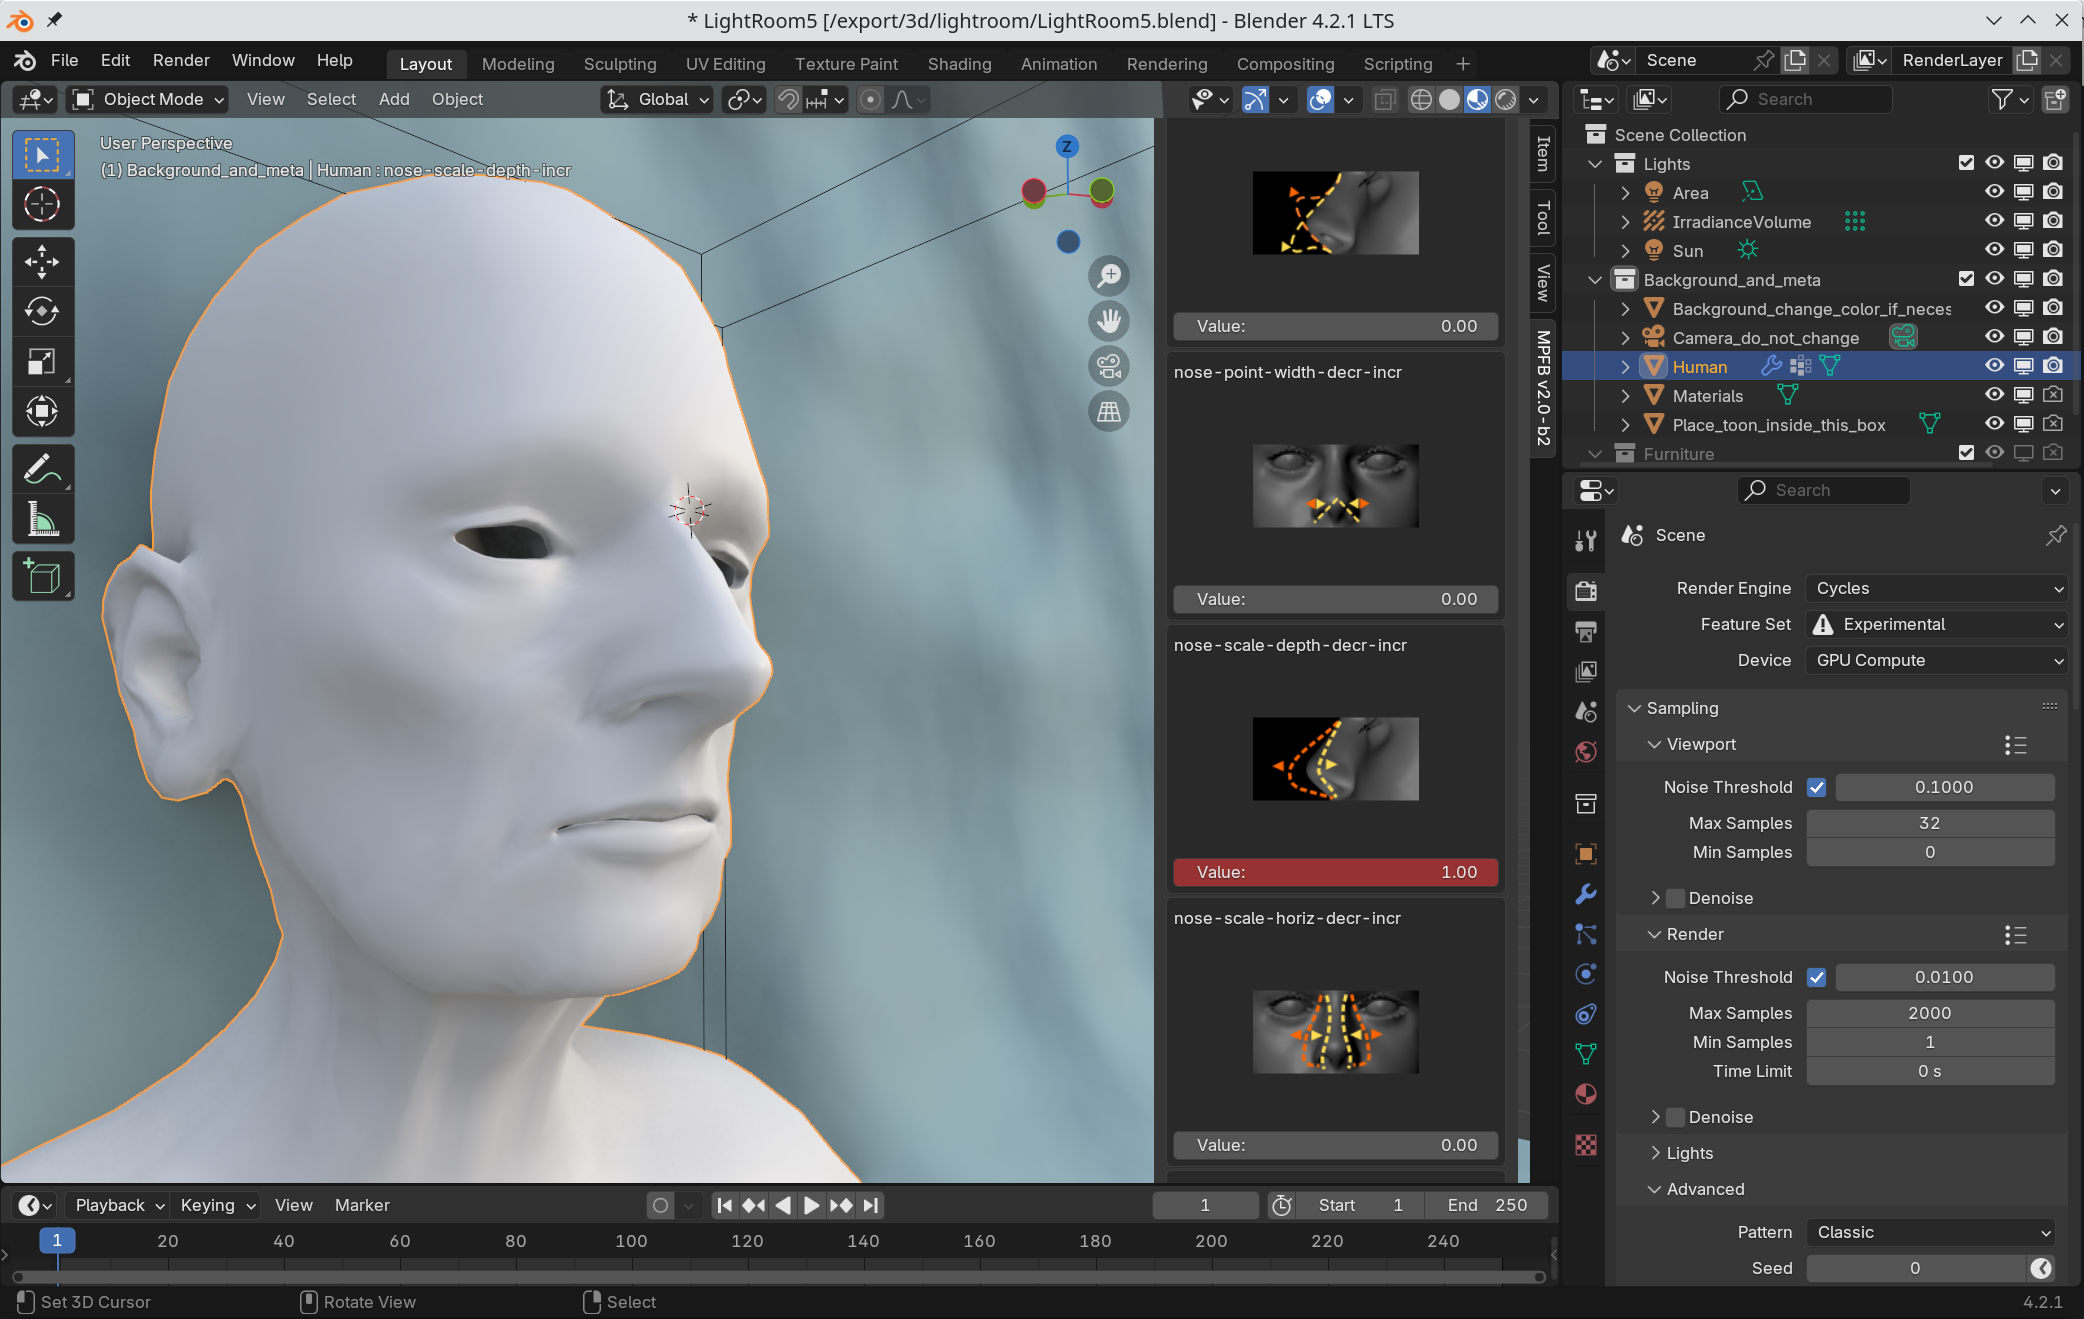Open the Material properties tab icon
Viewport: 2084px width, 1319px height.
tap(1586, 1094)
